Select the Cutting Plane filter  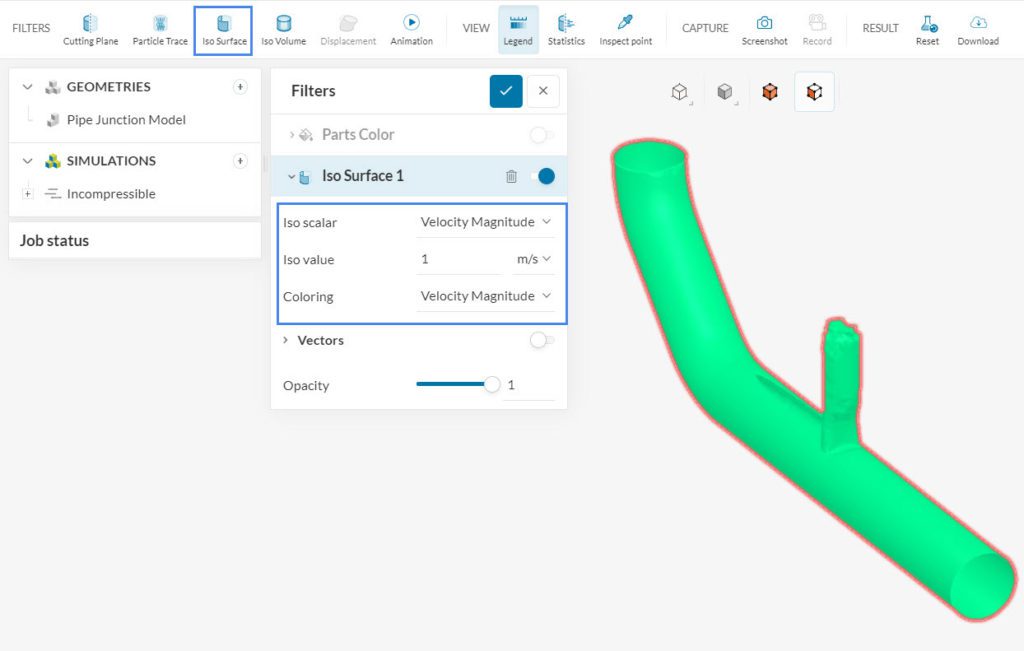pos(90,29)
